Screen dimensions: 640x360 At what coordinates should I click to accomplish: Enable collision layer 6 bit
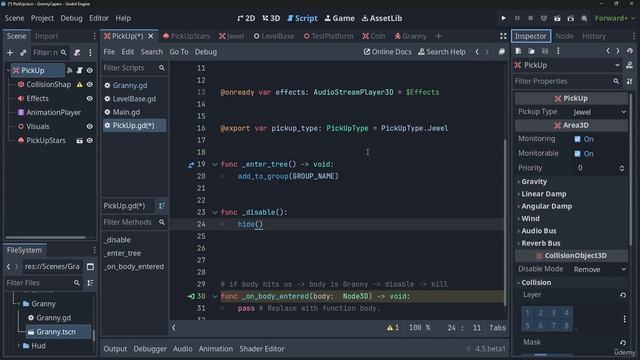tap(540, 326)
